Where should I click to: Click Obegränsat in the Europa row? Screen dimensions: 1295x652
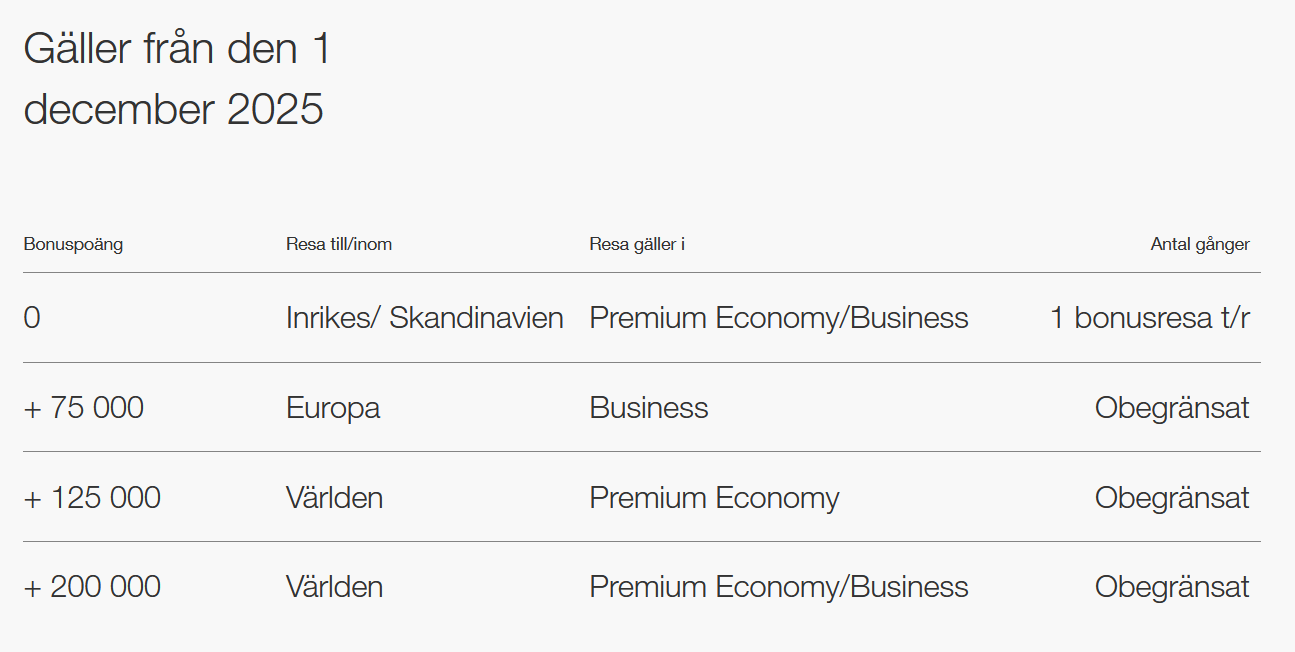point(1172,408)
